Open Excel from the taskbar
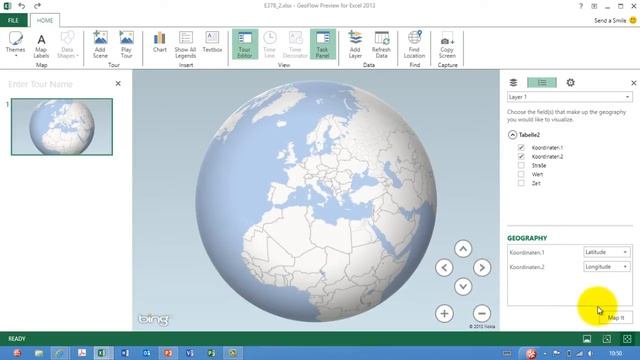640x360 pixels. (x=103, y=353)
